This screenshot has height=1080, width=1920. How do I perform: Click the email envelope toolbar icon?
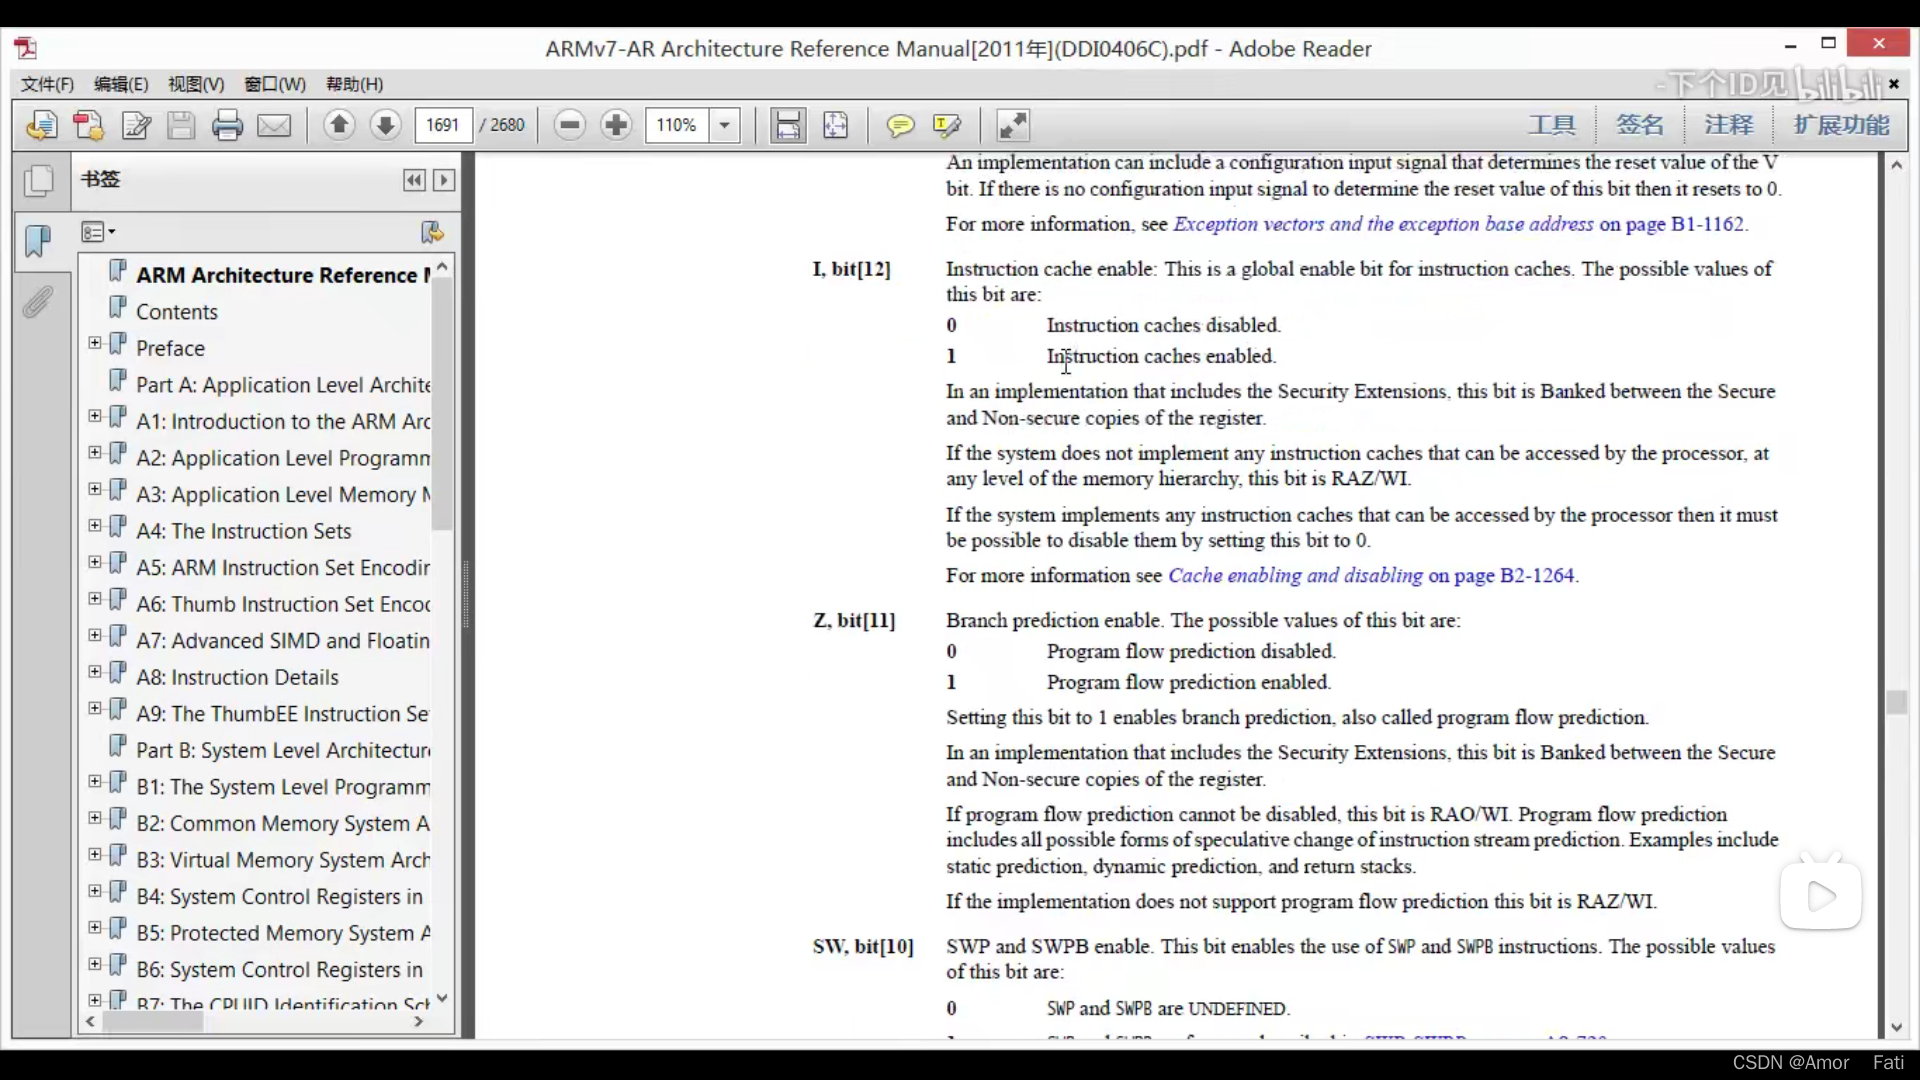point(274,125)
